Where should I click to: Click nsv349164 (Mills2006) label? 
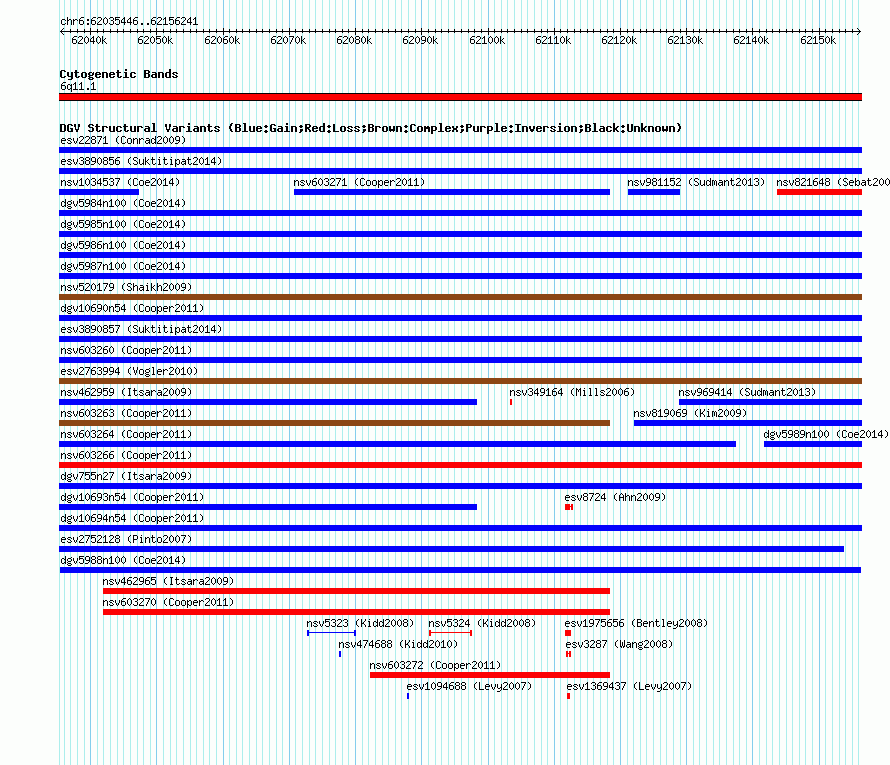pos(572,392)
